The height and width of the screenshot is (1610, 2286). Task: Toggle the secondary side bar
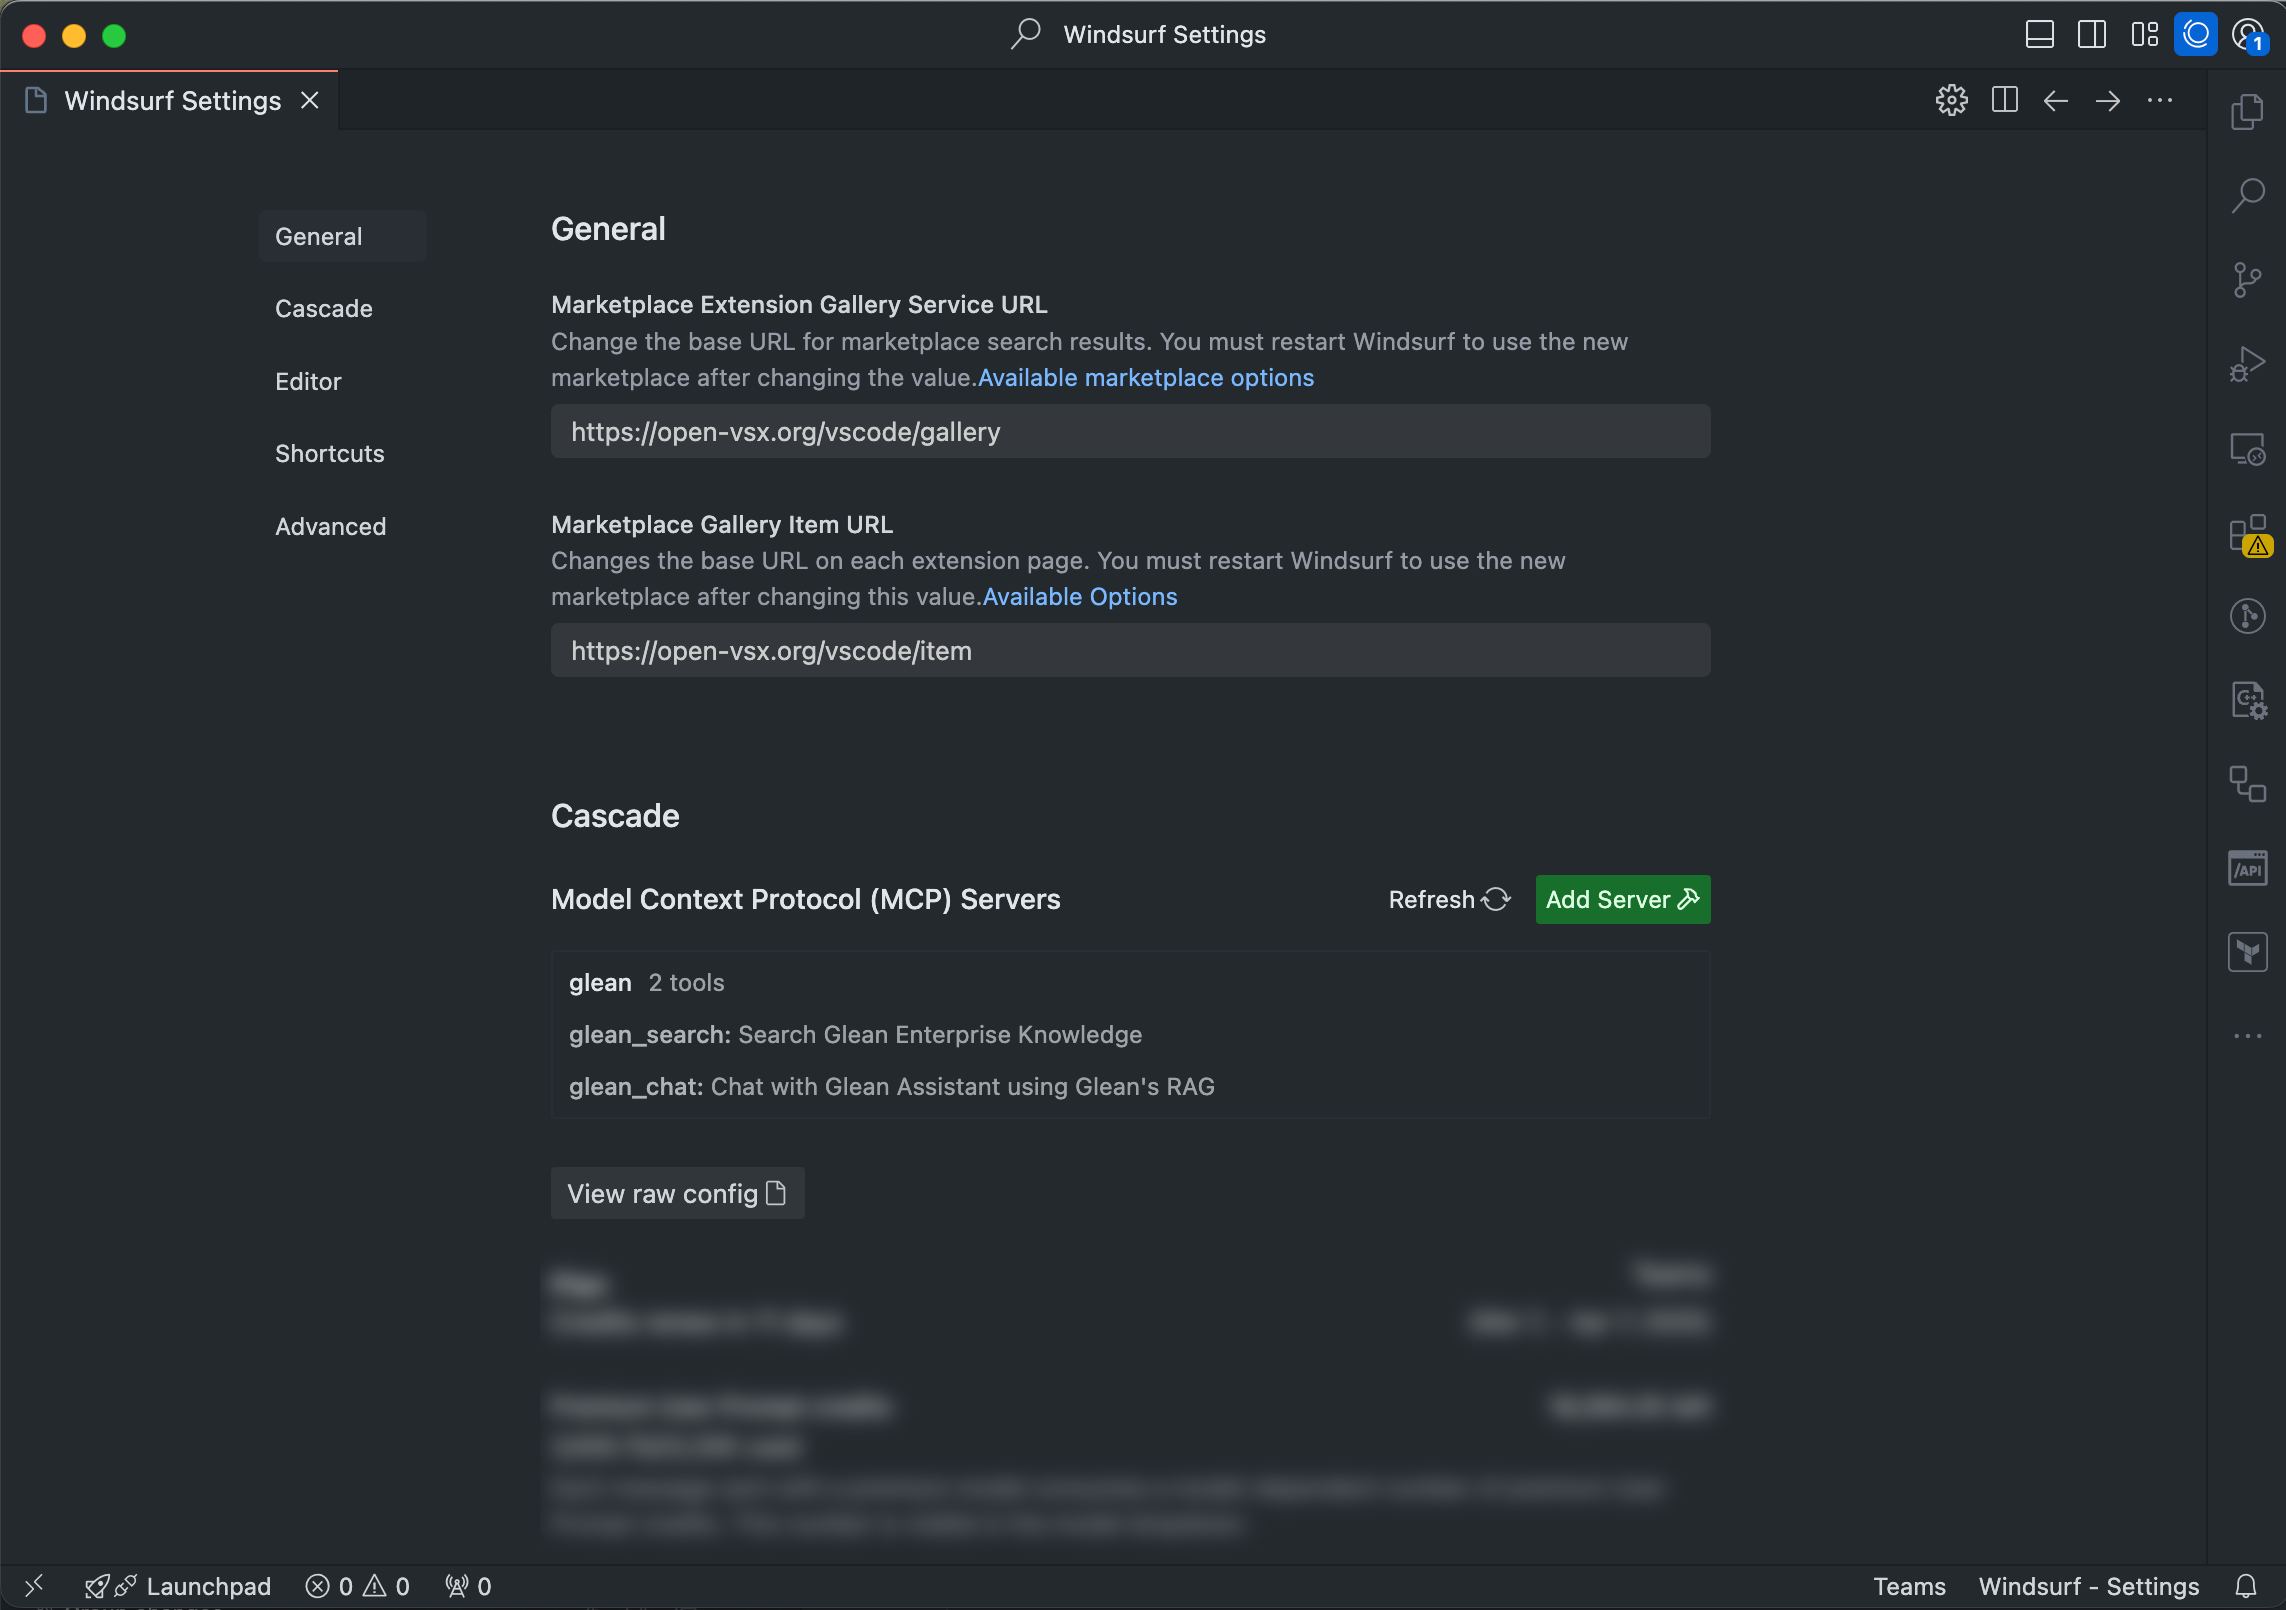click(2091, 35)
